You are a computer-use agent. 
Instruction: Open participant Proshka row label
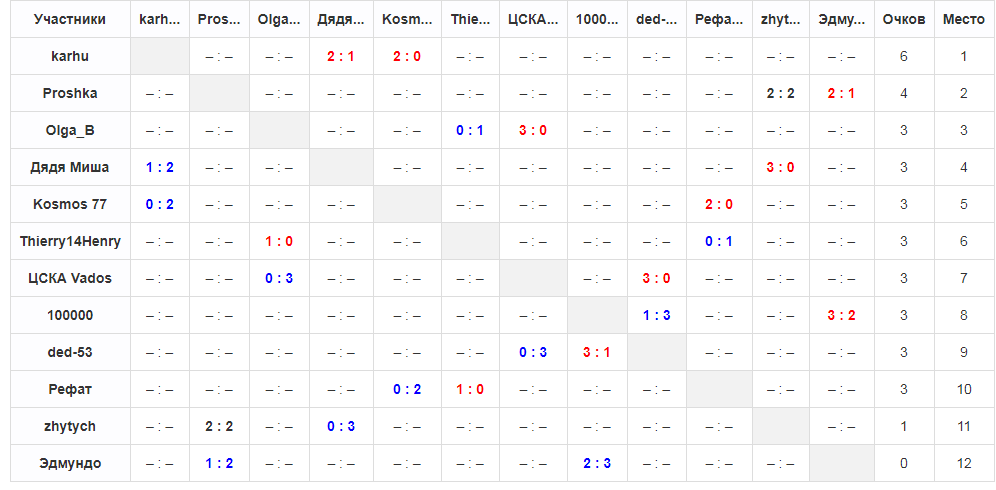(70, 93)
